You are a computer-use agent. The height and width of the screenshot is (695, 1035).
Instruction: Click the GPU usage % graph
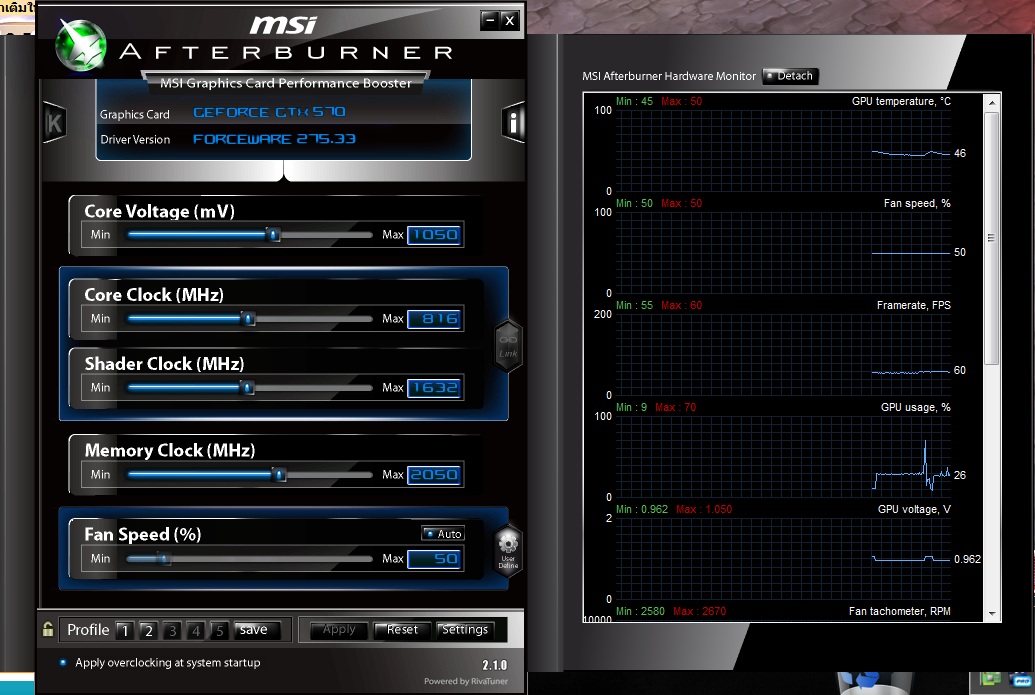click(x=783, y=457)
